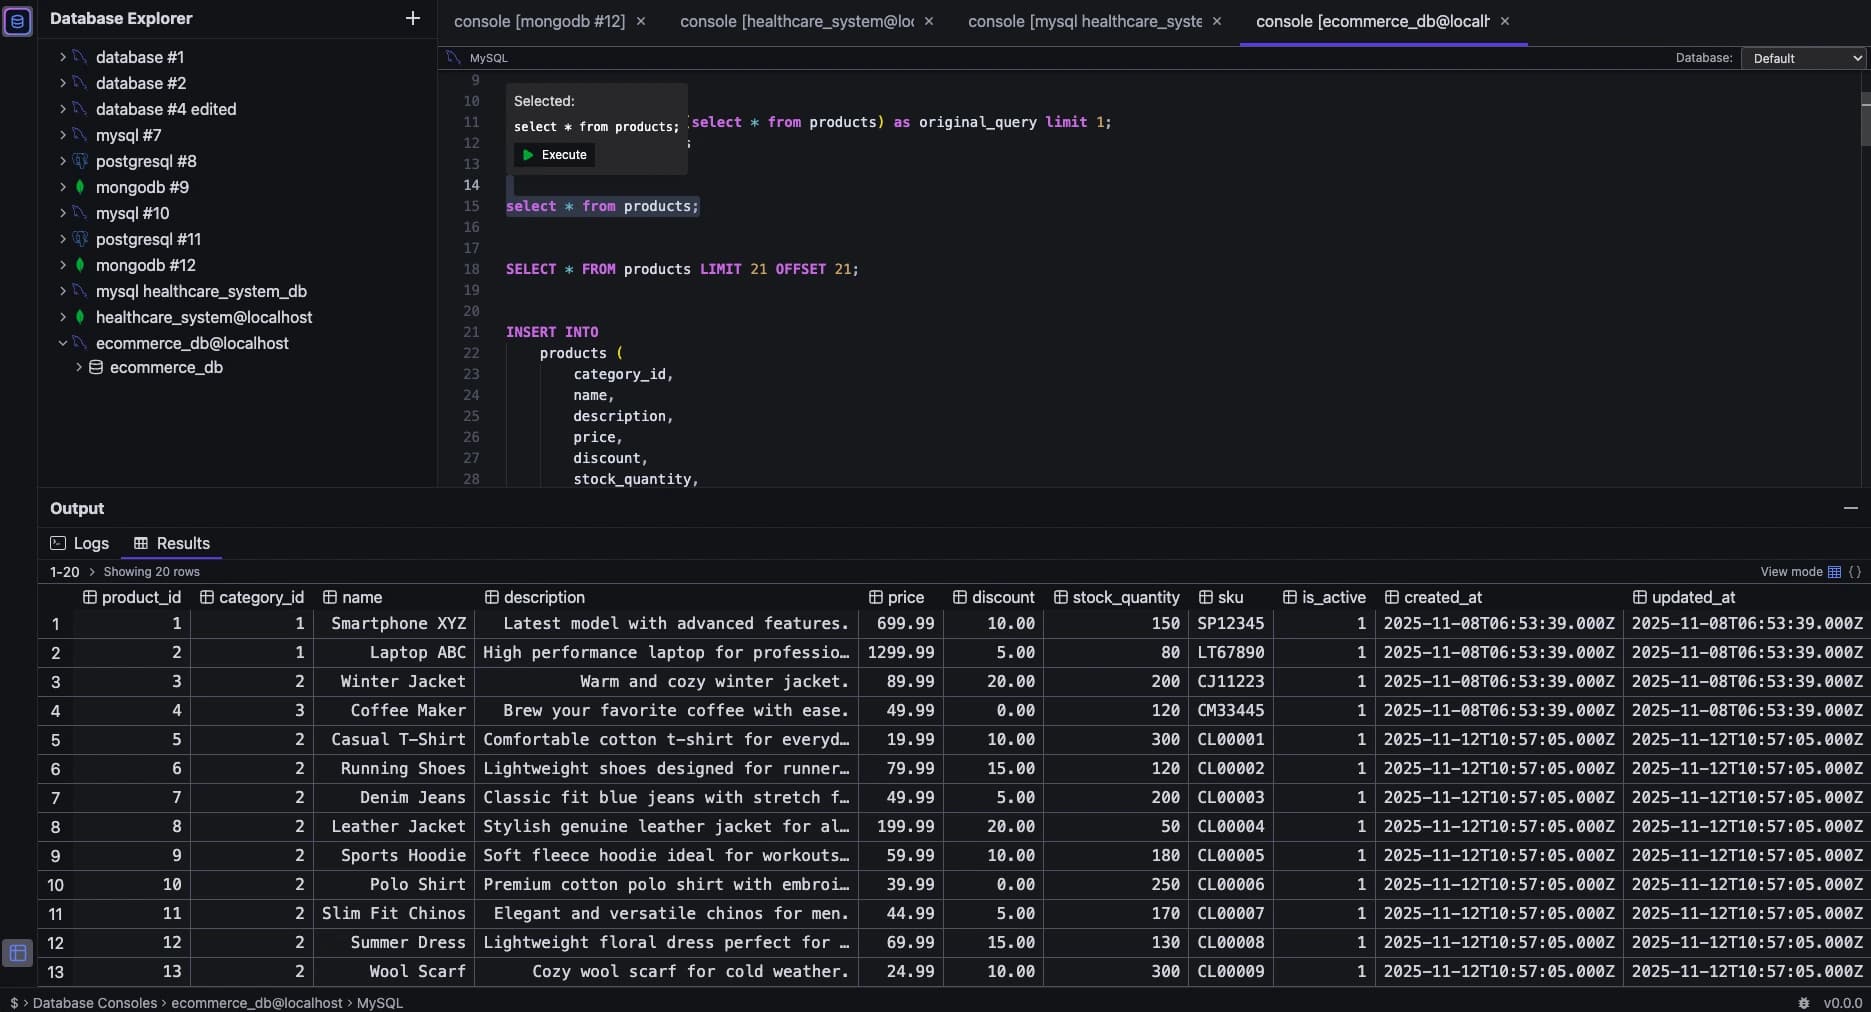Expand the ecommerce_db schema node
Viewport: 1871px width, 1012px height.
(78, 367)
